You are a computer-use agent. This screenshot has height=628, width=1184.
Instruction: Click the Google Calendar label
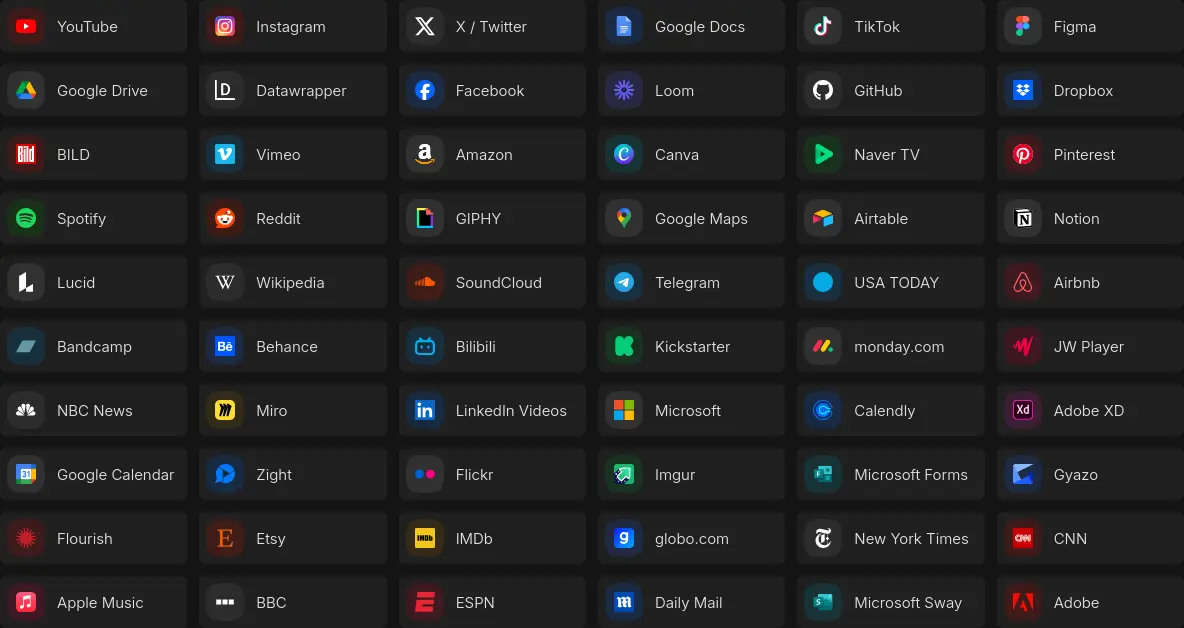click(x=116, y=475)
